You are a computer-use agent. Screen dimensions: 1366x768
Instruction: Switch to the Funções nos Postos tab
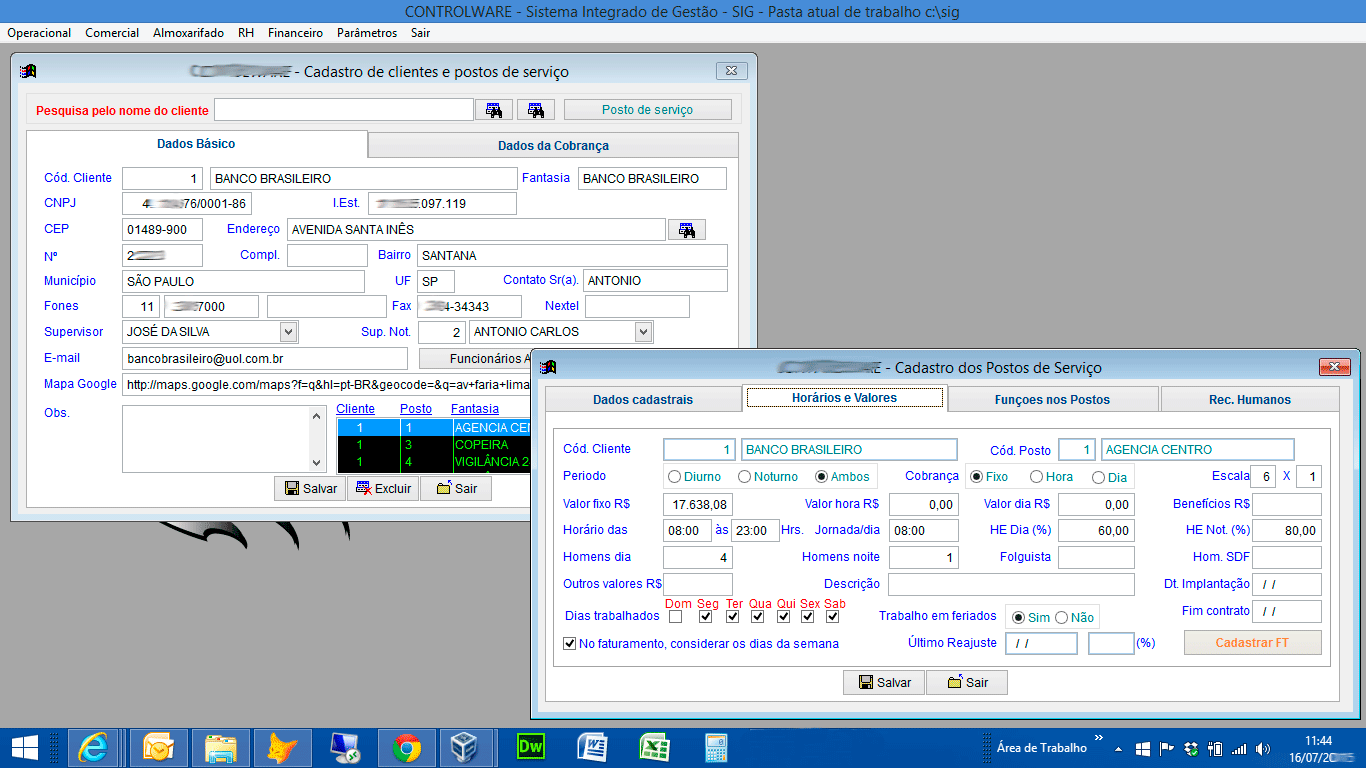click(x=1052, y=399)
